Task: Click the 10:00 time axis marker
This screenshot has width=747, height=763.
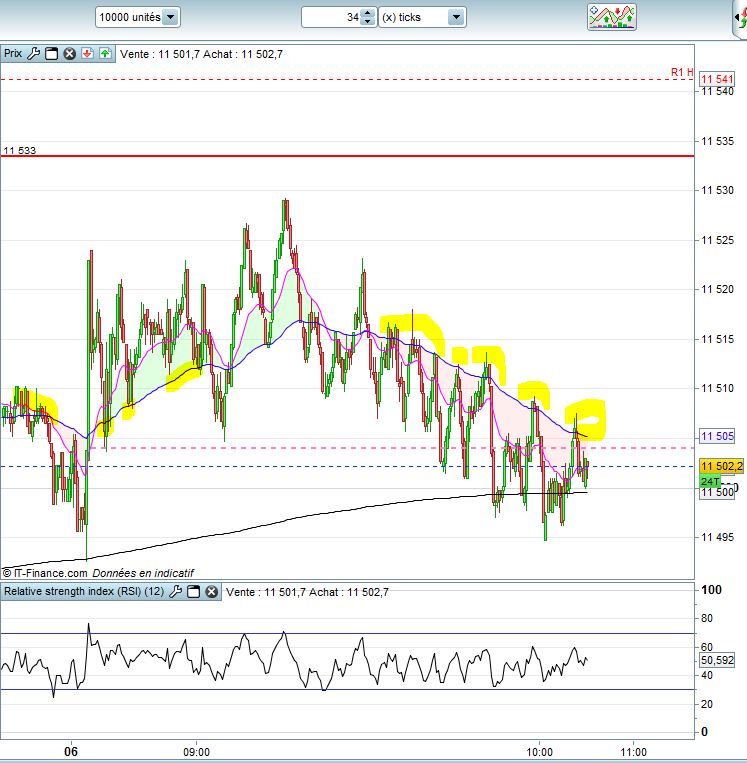Action: [539, 752]
